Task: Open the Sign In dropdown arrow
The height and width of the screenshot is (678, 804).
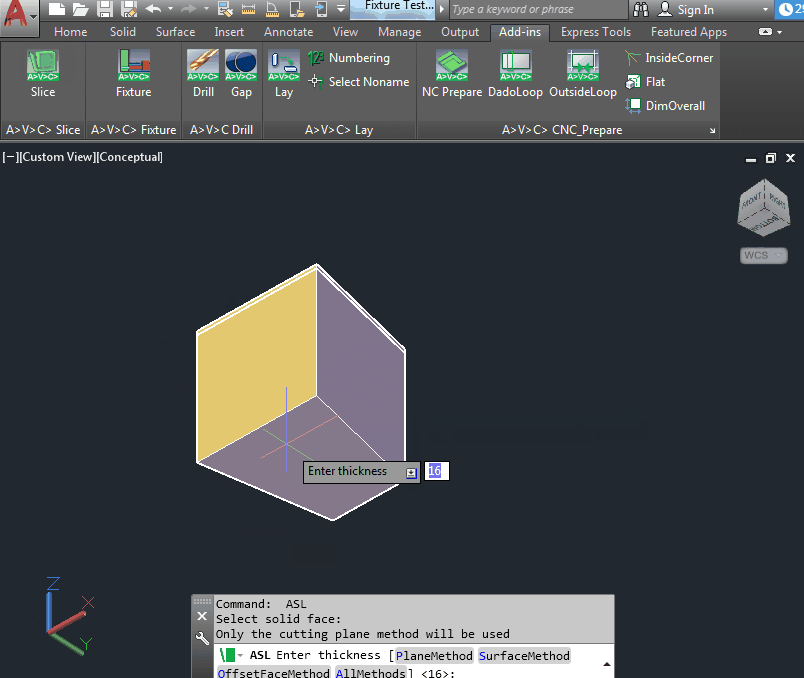Action: point(766,9)
